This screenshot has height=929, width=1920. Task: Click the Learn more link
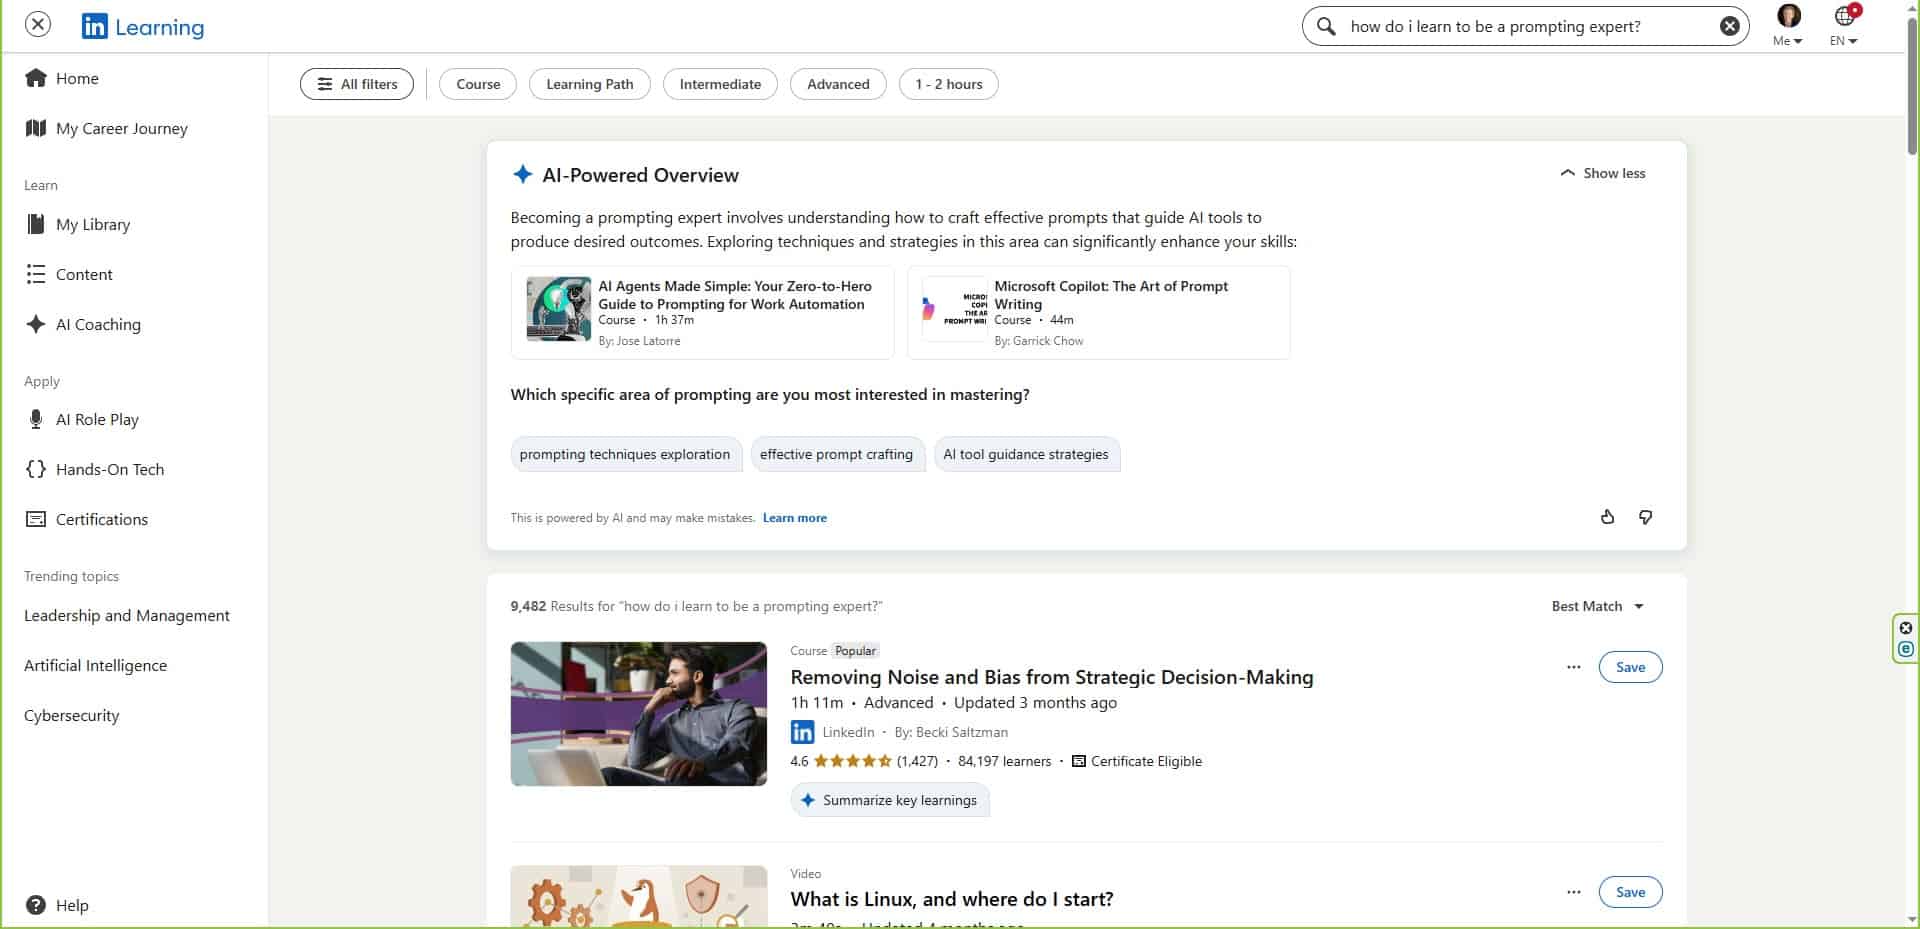point(794,518)
